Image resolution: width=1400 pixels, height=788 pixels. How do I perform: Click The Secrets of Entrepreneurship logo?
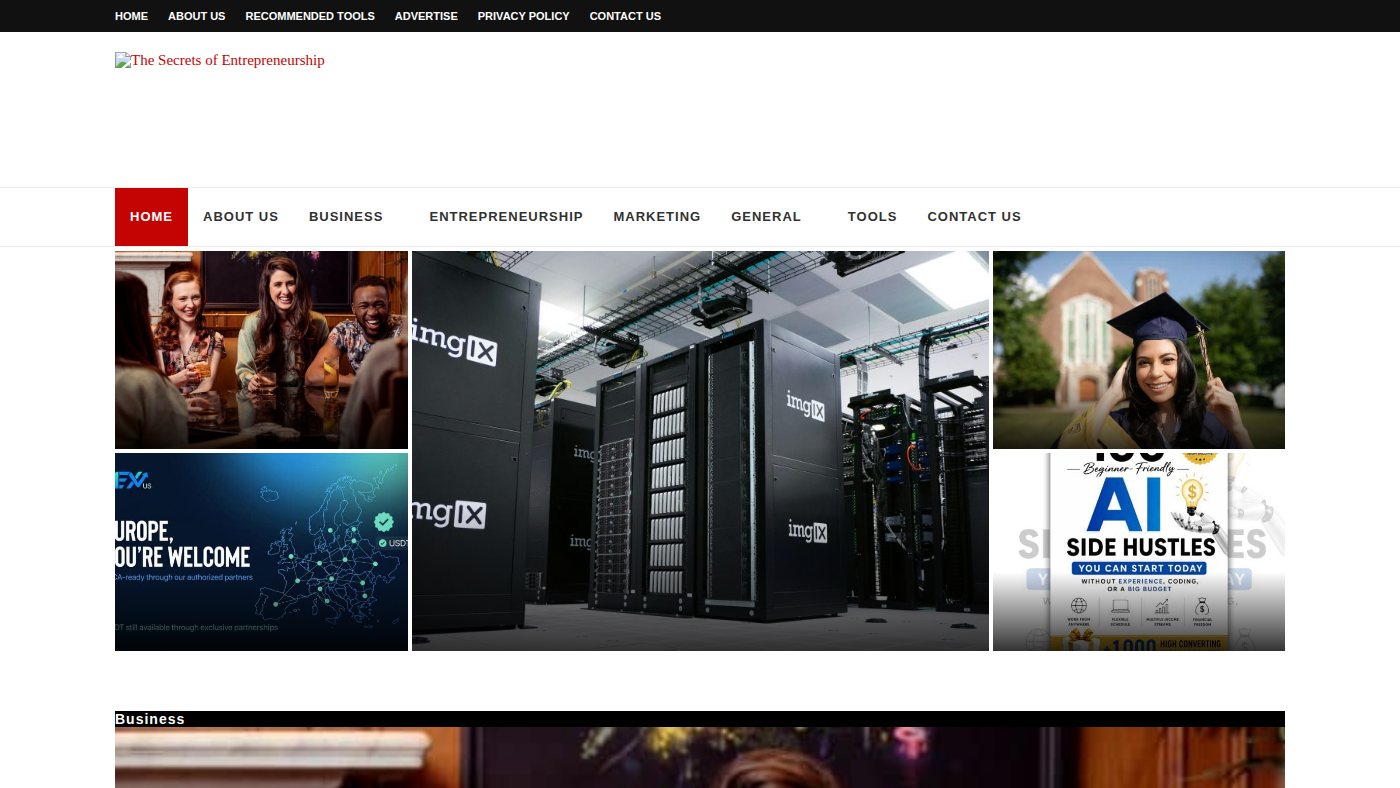click(220, 60)
